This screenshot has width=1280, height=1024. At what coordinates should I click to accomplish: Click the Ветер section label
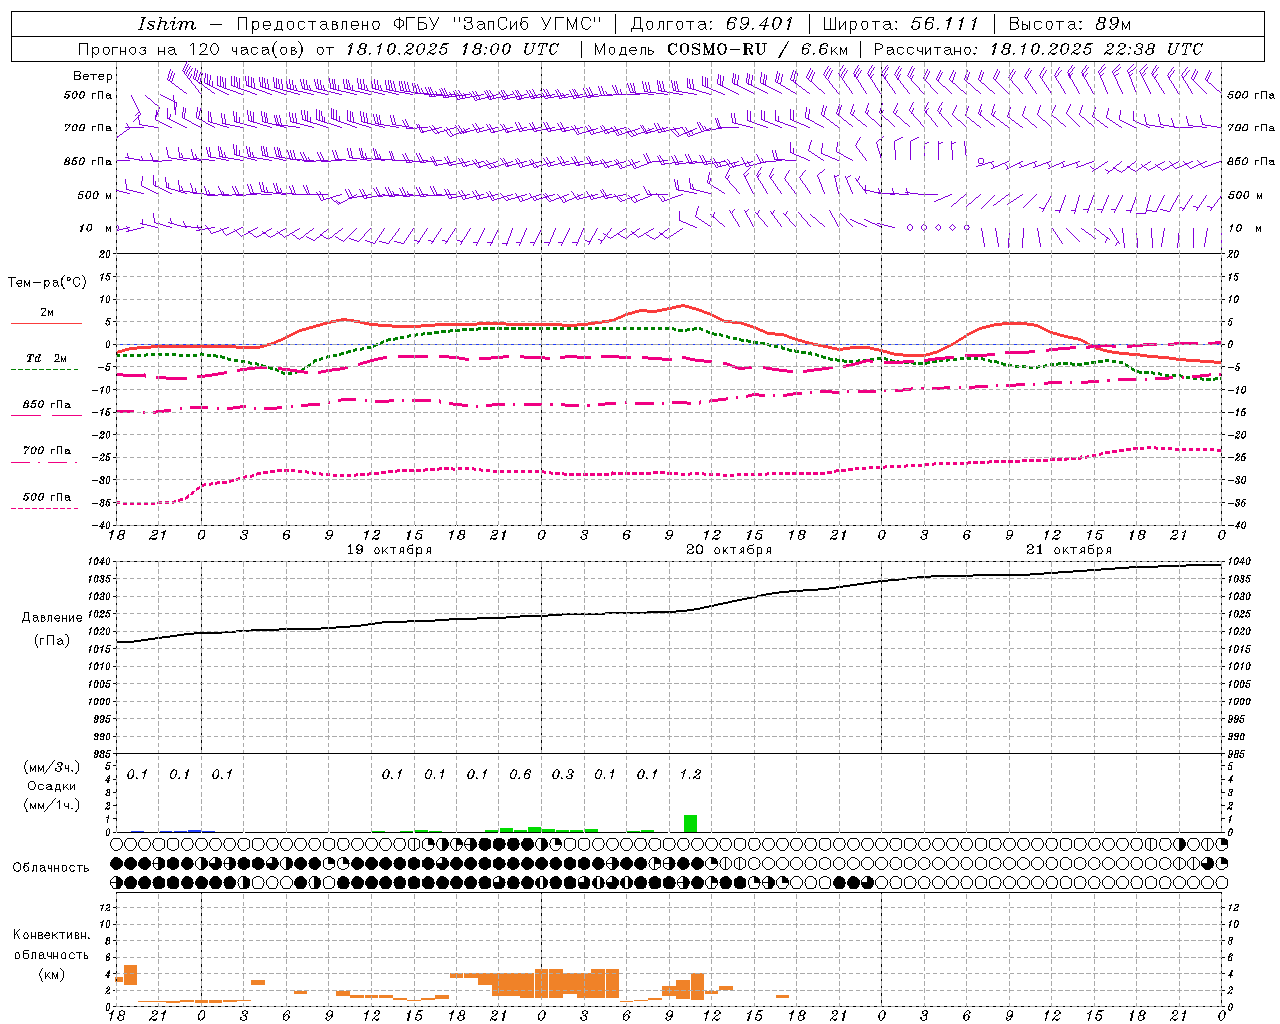tap(92, 76)
